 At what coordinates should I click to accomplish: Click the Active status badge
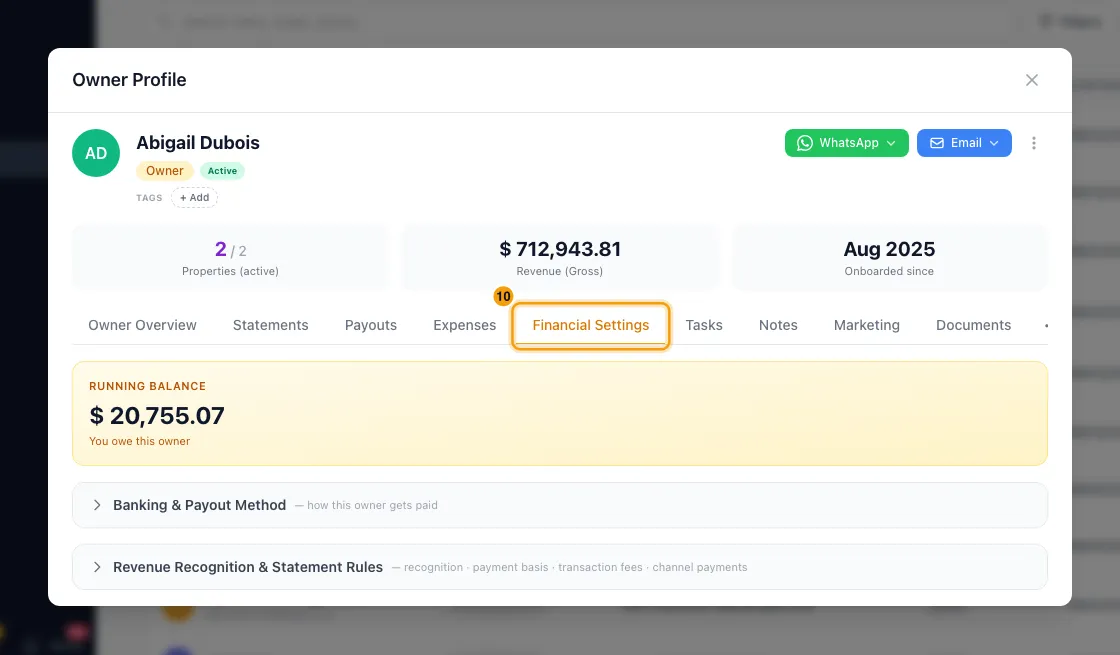coord(222,171)
